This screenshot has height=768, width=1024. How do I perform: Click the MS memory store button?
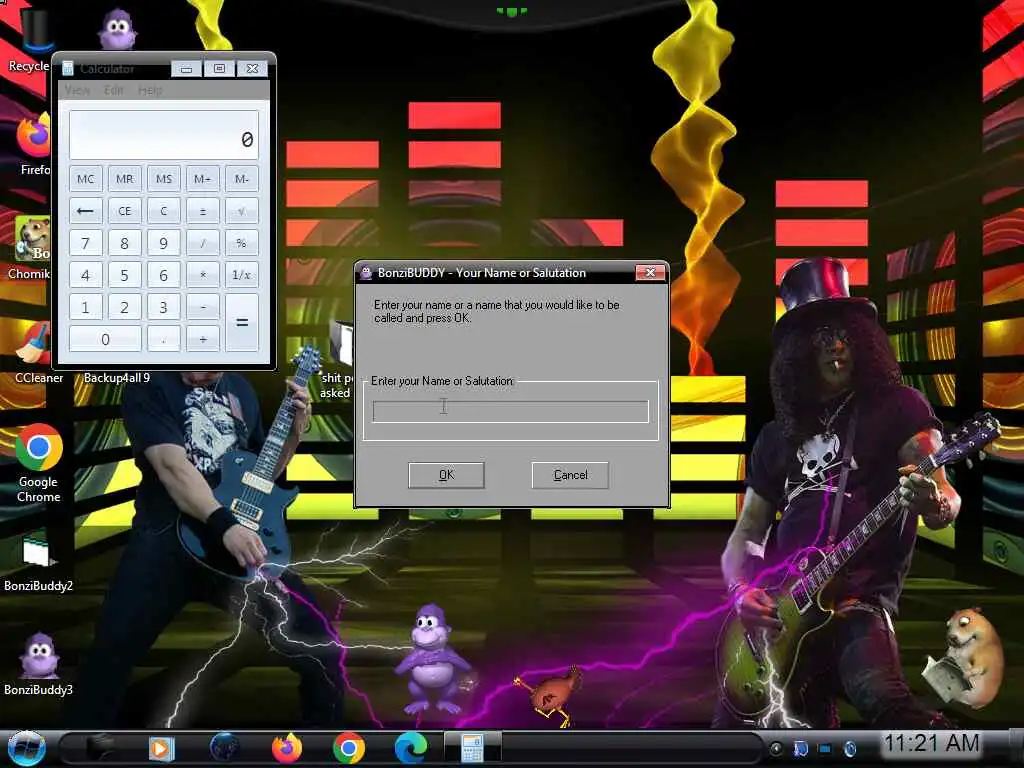[164, 179]
